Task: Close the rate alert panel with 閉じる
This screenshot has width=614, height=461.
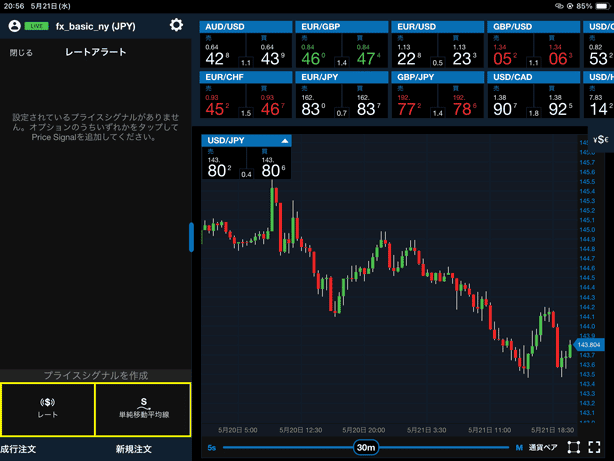Action: pos(21,52)
